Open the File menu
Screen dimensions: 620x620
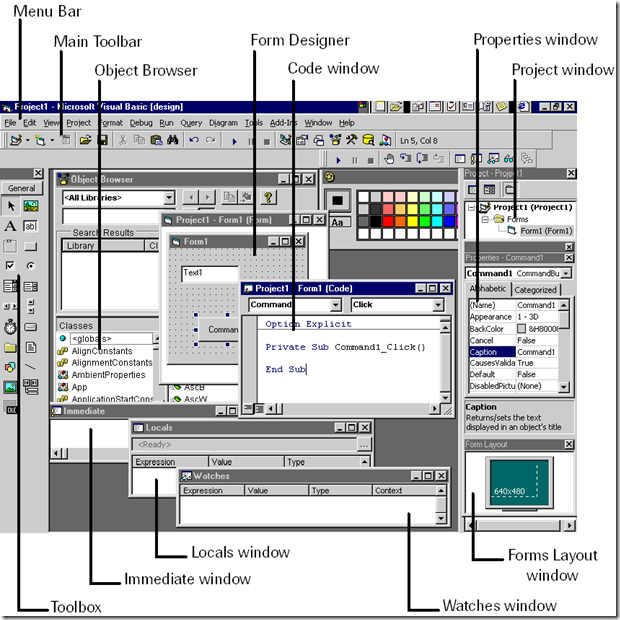coord(10,123)
